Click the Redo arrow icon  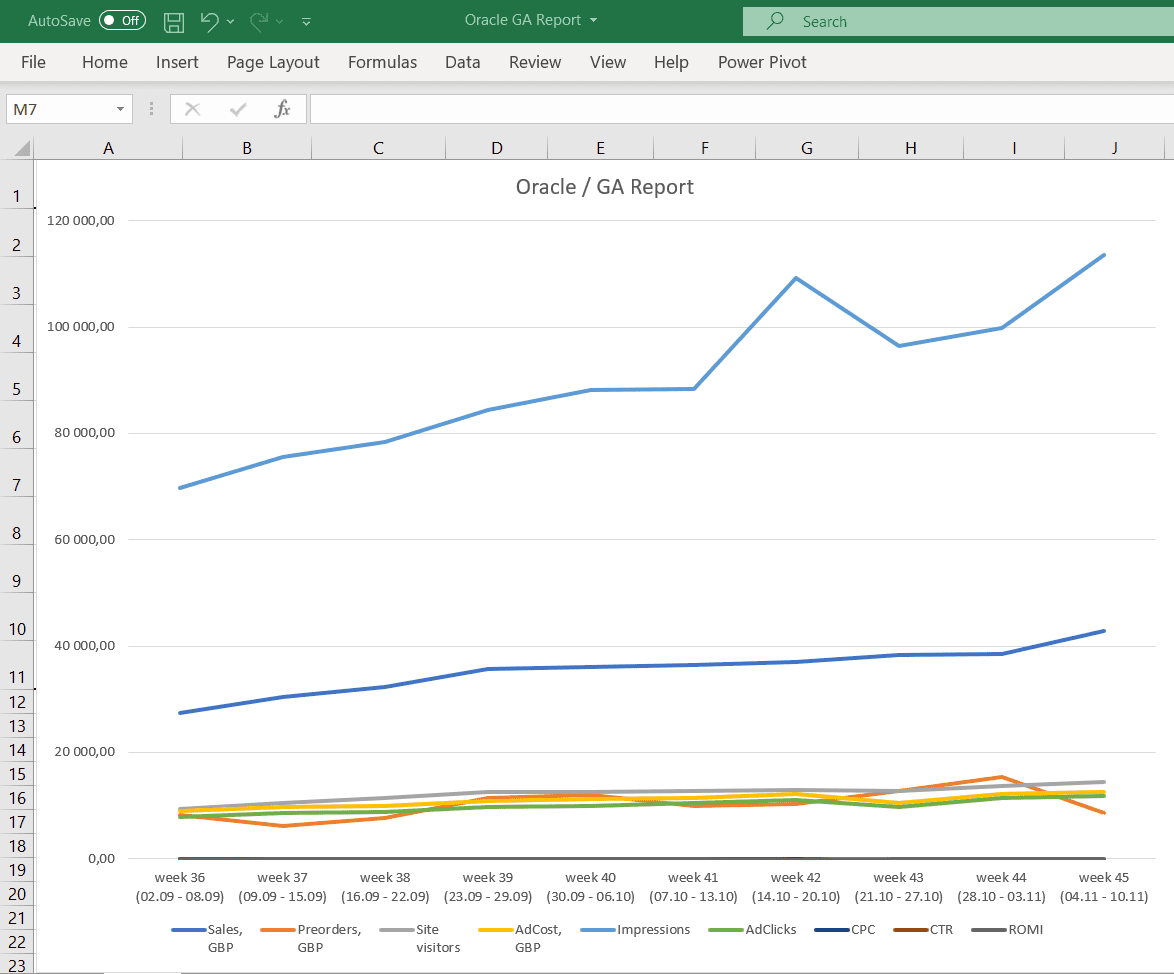point(259,22)
